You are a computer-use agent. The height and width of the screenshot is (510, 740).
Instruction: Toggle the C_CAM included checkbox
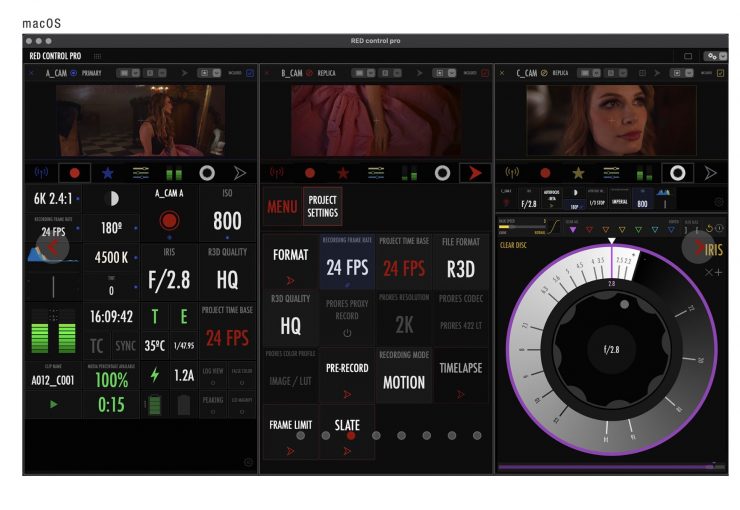721,73
